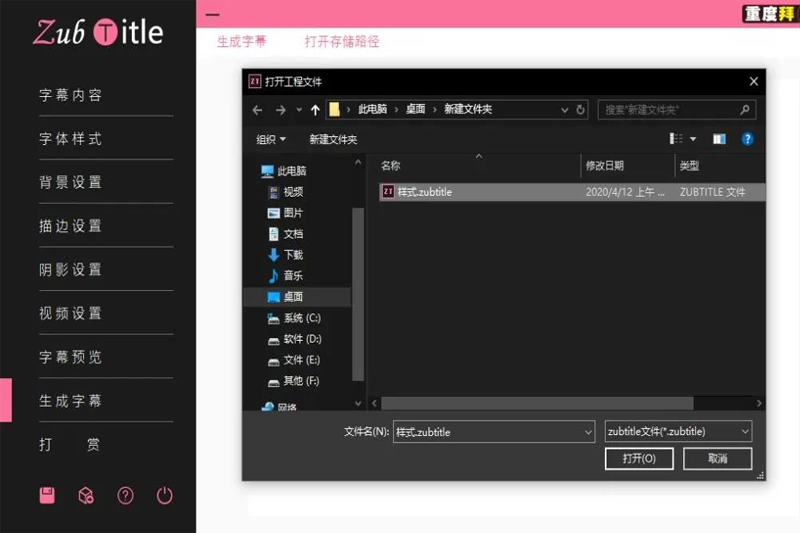This screenshot has height=533, width=800.
Task: Click 此电脑 in the address path
Action: click(372, 109)
